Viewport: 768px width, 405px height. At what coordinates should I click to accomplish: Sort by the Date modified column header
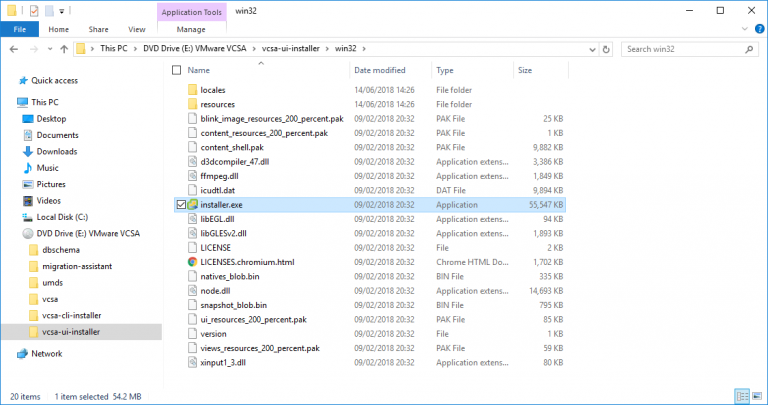pyautogui.click(x=380, y=71)
